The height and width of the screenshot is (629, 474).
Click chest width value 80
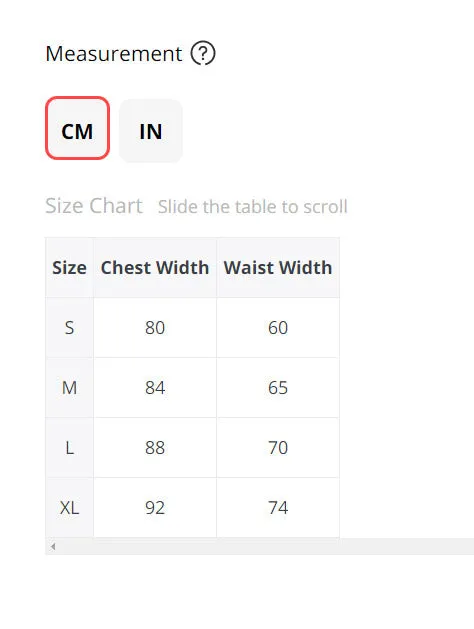tap(155, 328)
